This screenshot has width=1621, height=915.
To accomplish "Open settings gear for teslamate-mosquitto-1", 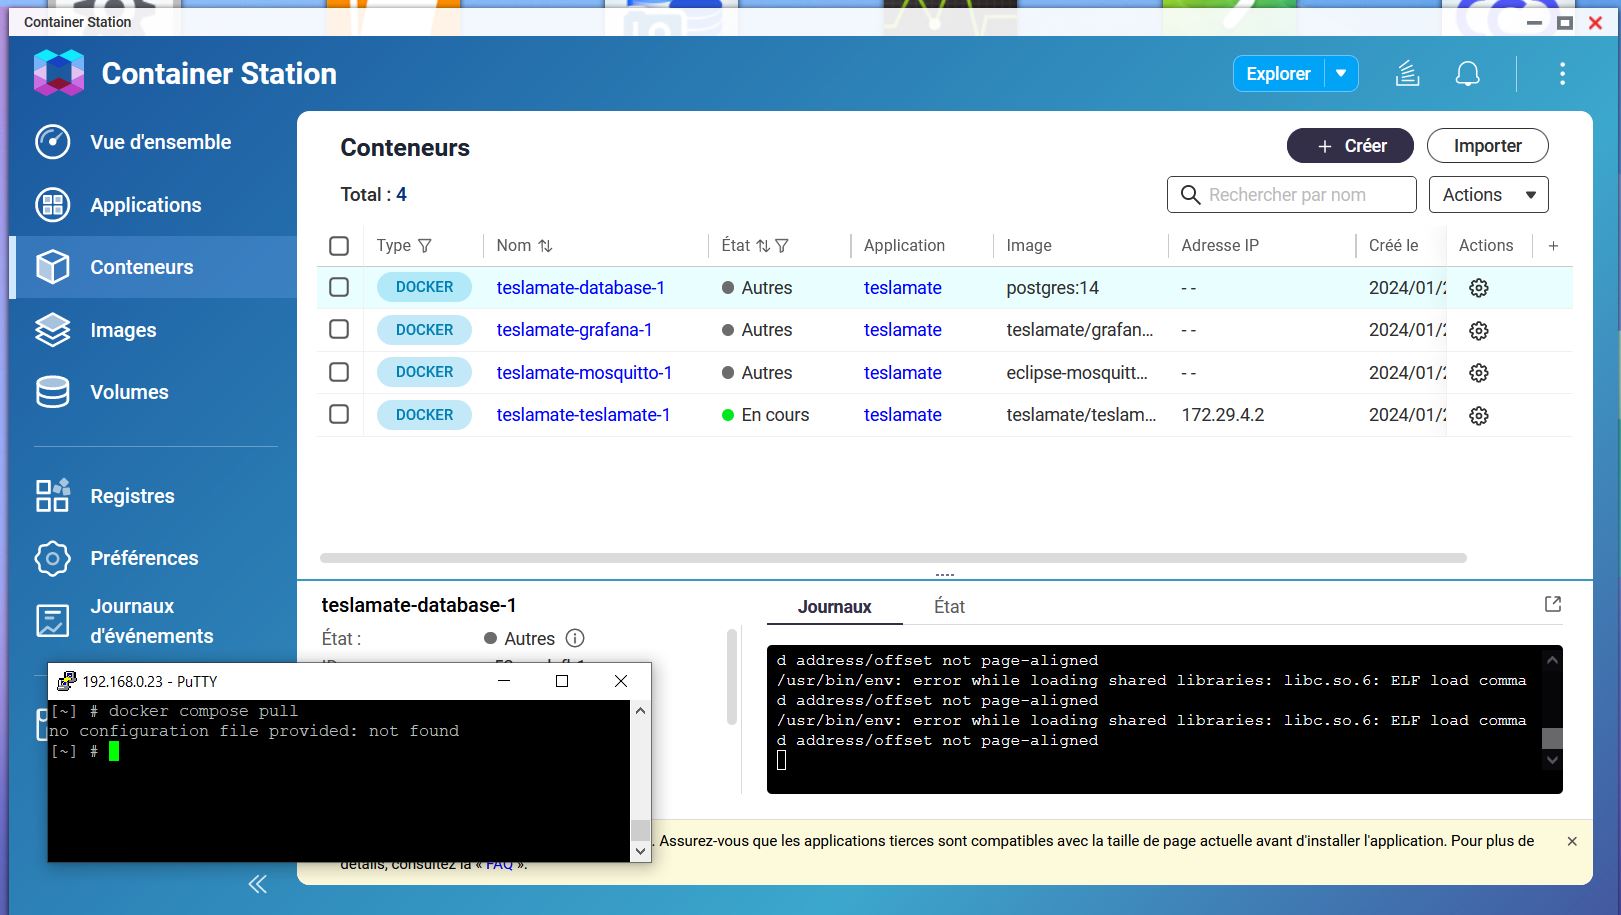I will (x=1479, y=373).
